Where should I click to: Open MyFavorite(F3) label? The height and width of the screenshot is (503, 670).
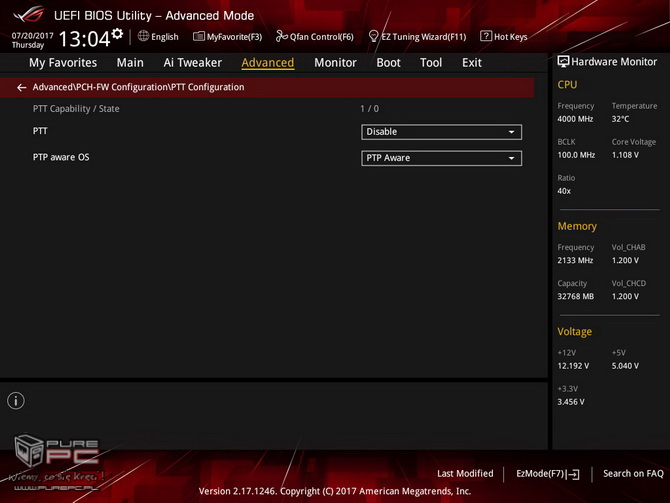pos(234,37)
